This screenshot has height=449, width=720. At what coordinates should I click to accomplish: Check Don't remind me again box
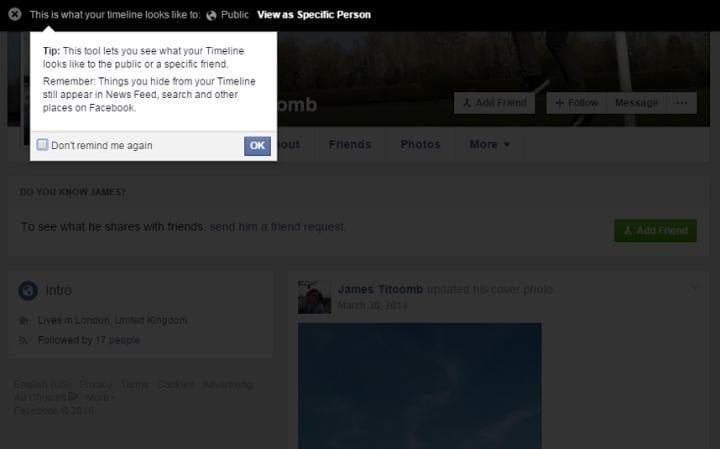42,145
